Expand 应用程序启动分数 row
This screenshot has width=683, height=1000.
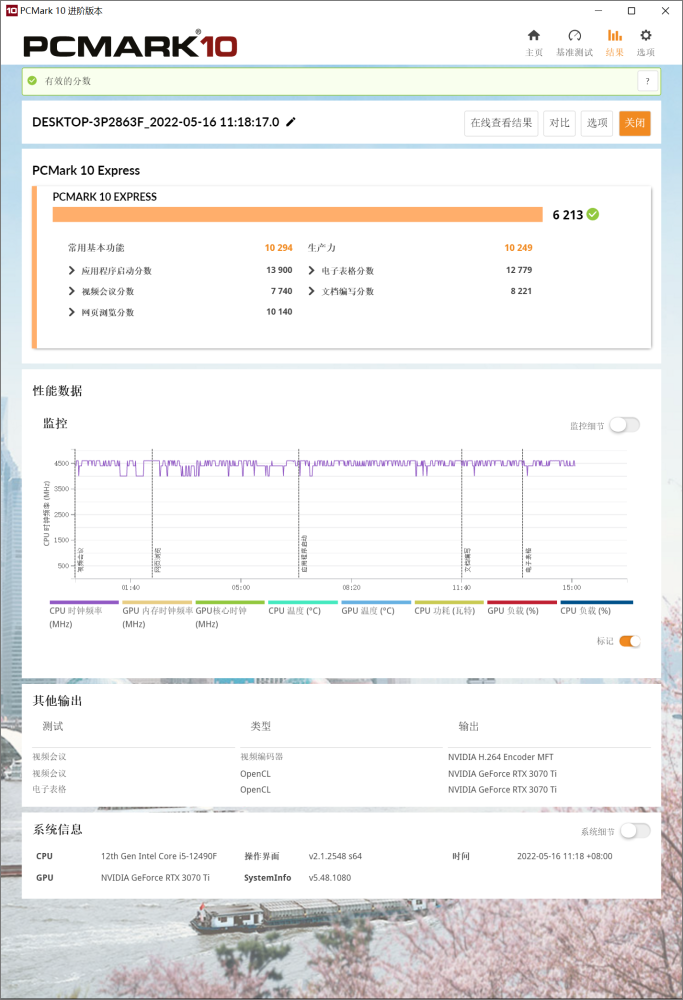(71, 270)
